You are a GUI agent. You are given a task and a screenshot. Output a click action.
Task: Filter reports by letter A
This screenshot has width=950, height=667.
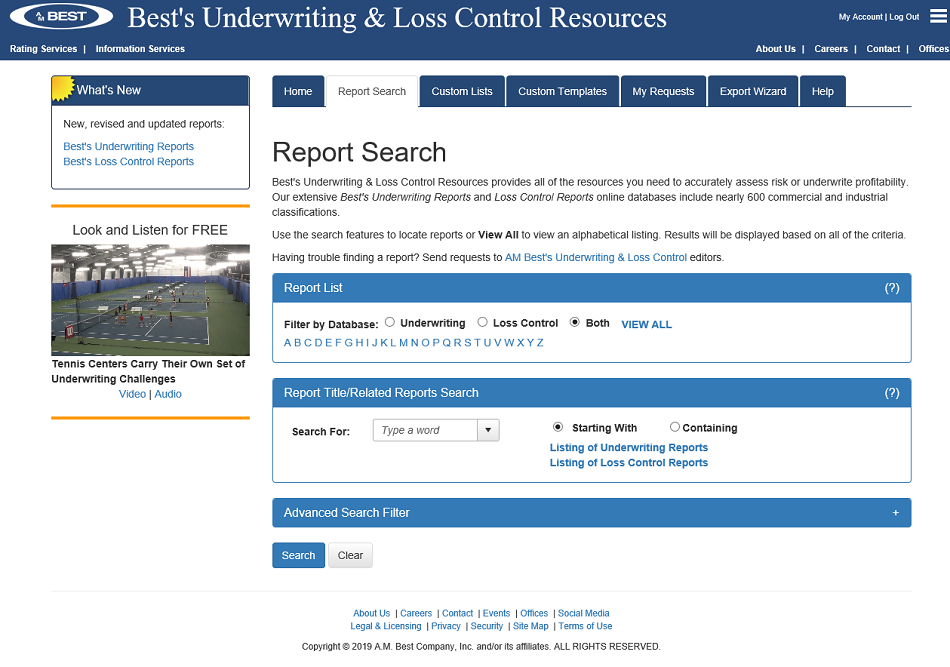pos(288,342)
